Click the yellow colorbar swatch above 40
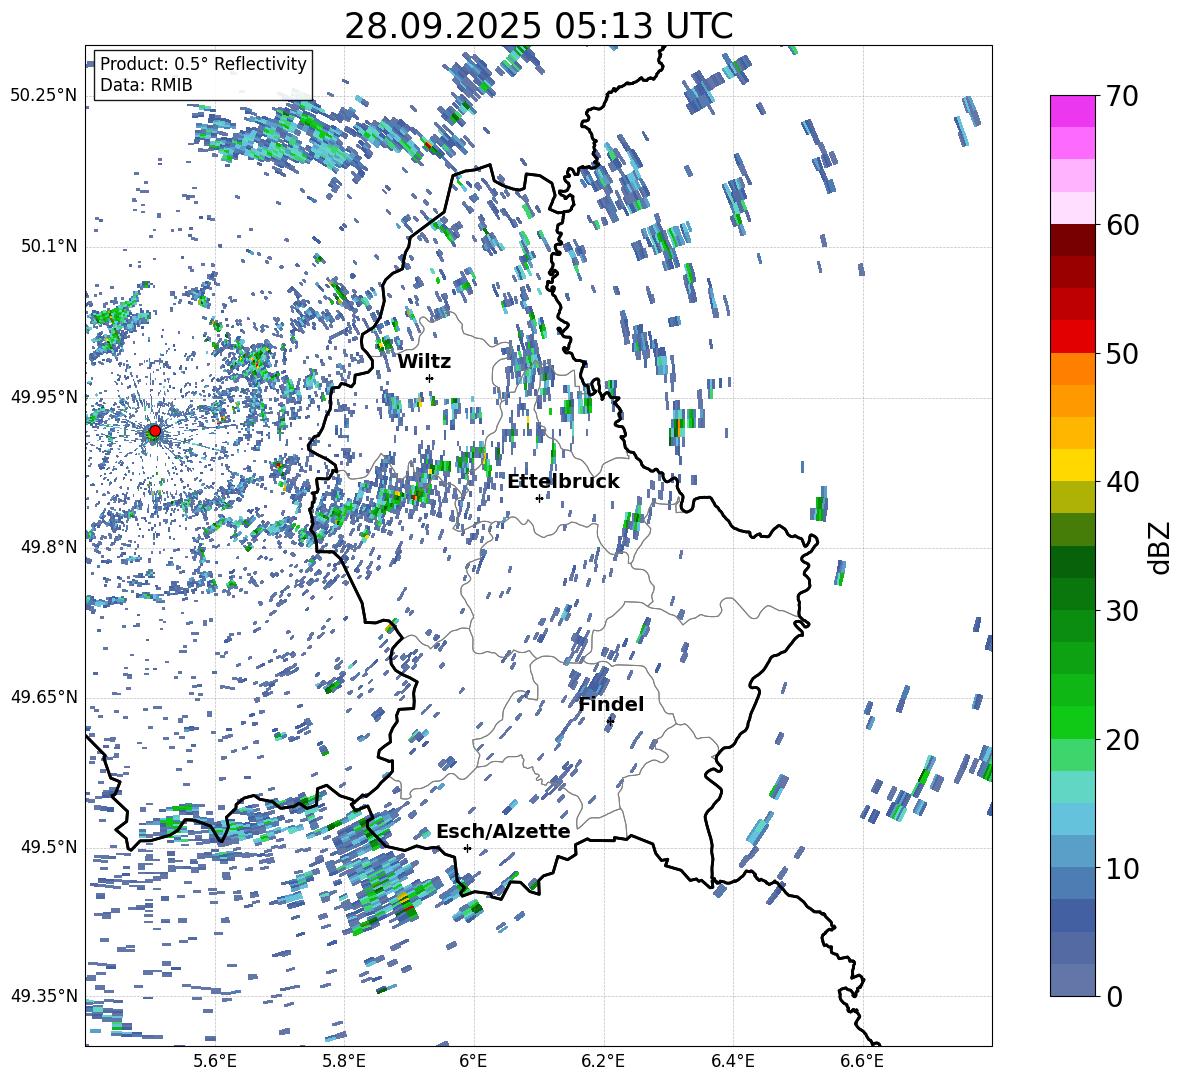The image size is (1184, 1081). (x=1073, y=465)
